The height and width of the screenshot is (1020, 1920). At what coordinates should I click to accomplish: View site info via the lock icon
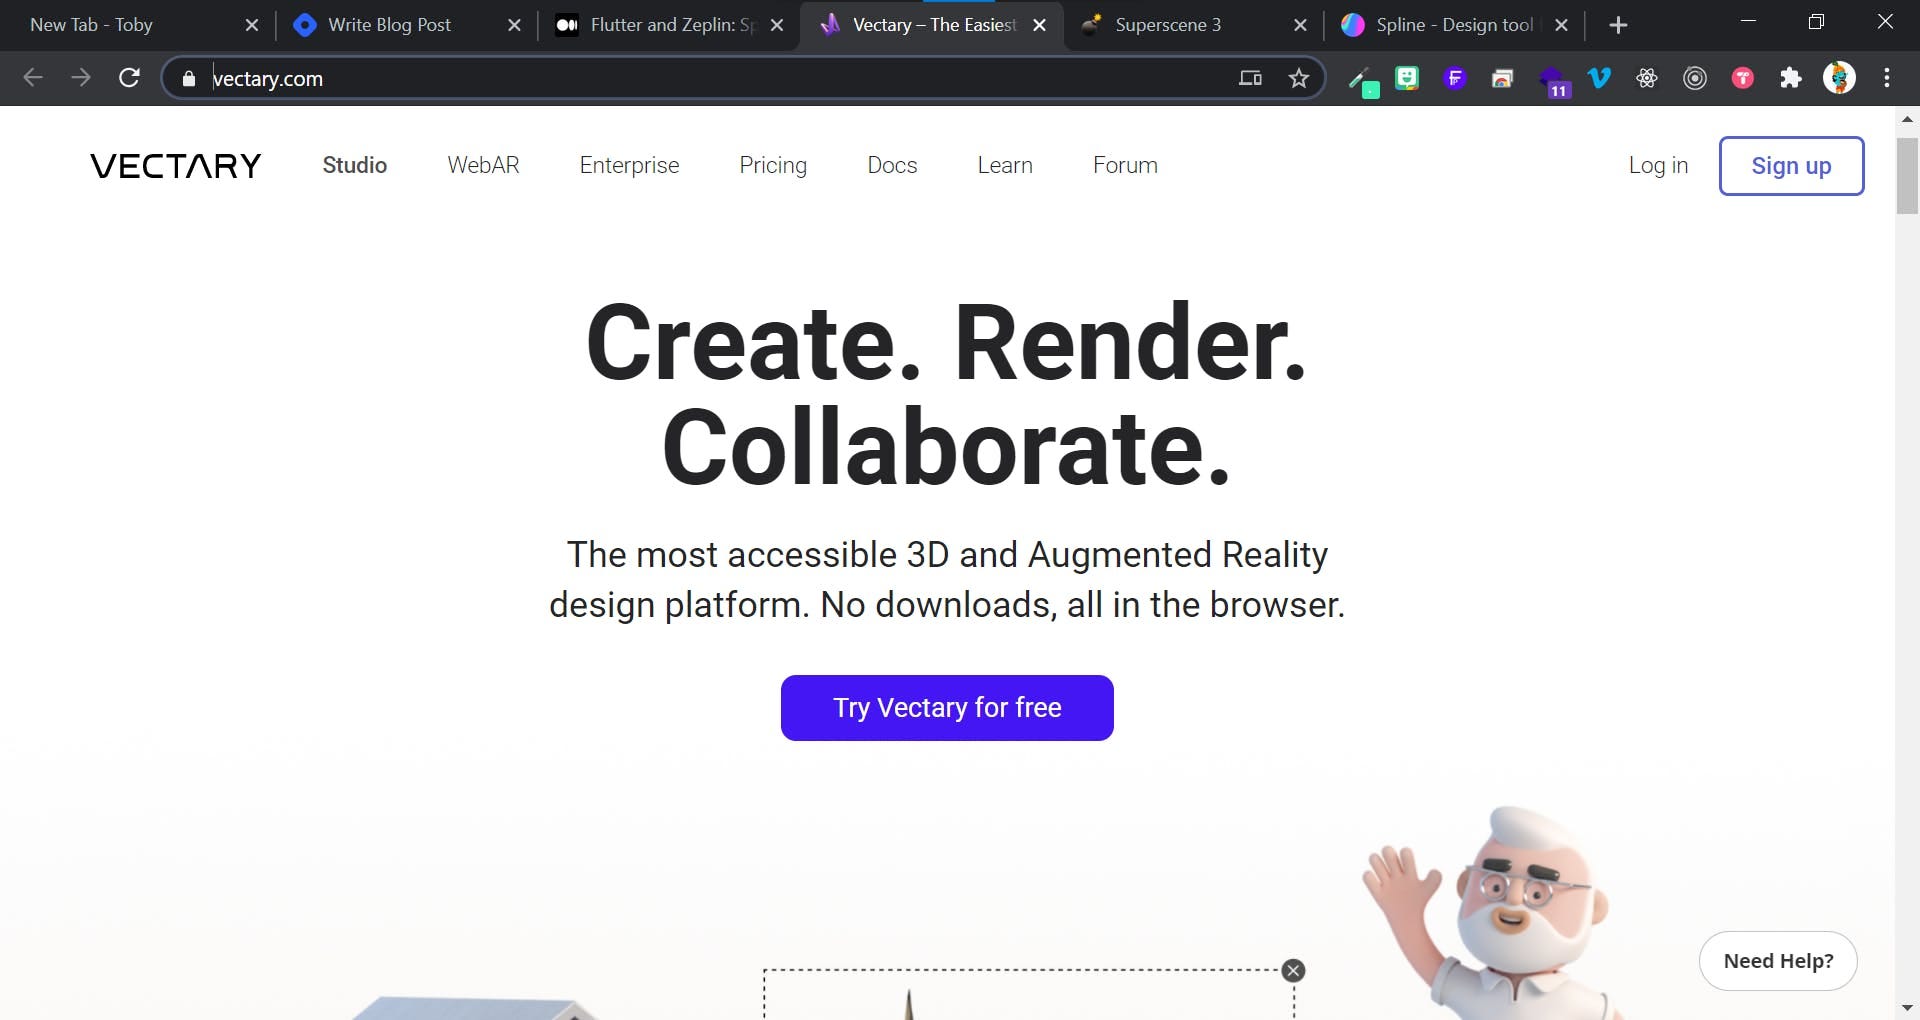tap(189, 78)
